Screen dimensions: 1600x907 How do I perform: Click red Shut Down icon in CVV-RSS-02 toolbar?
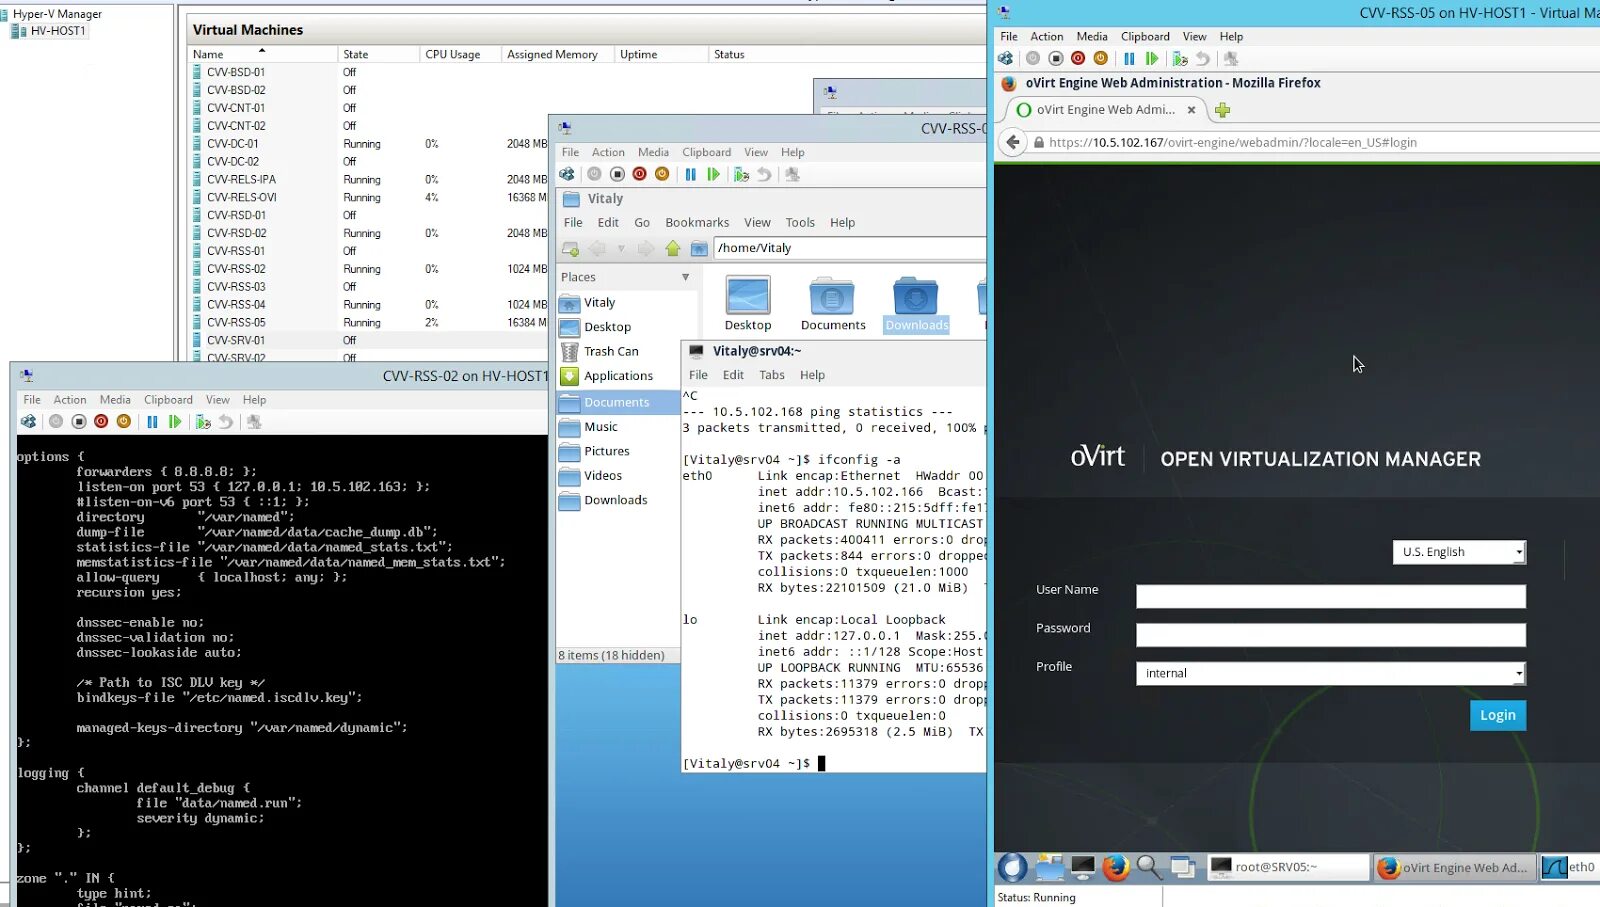[x=101, y=422]
